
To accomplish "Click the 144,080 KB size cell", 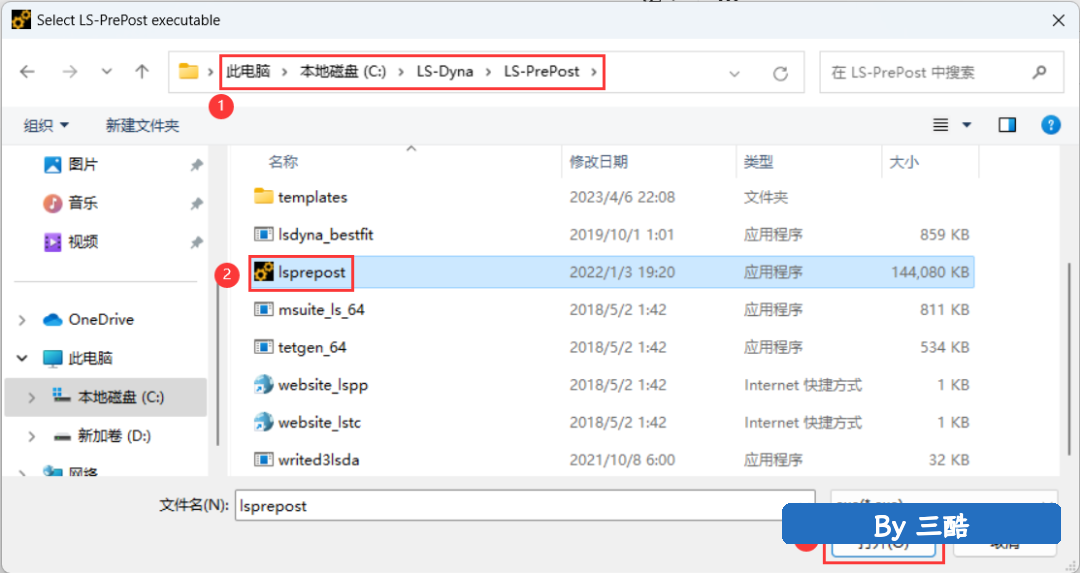I will [x=930, y=272].
